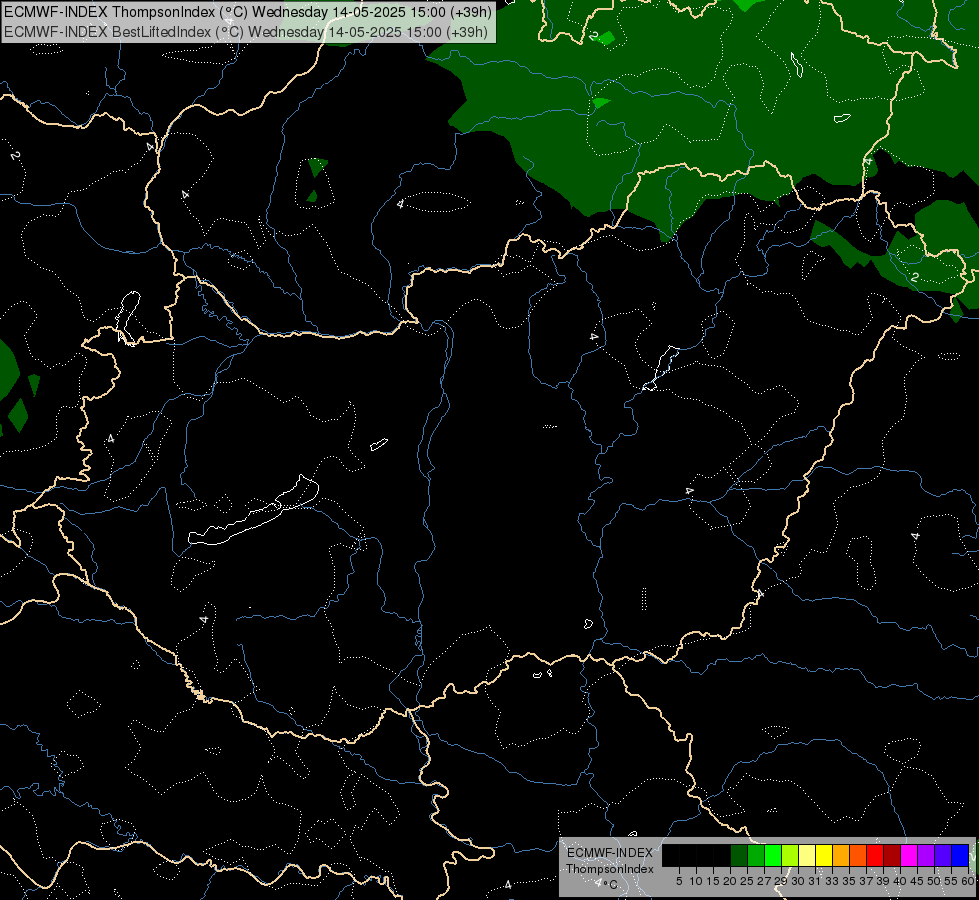Click the legend tick label 20
979x900 pixels.
coord(730,881)
